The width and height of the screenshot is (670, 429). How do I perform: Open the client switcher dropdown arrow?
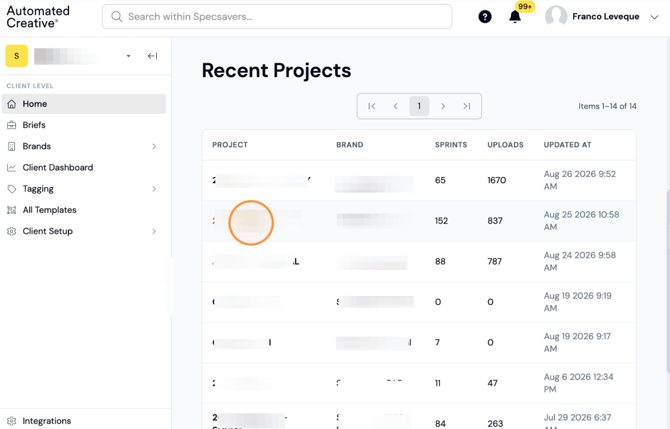(128, 56)
